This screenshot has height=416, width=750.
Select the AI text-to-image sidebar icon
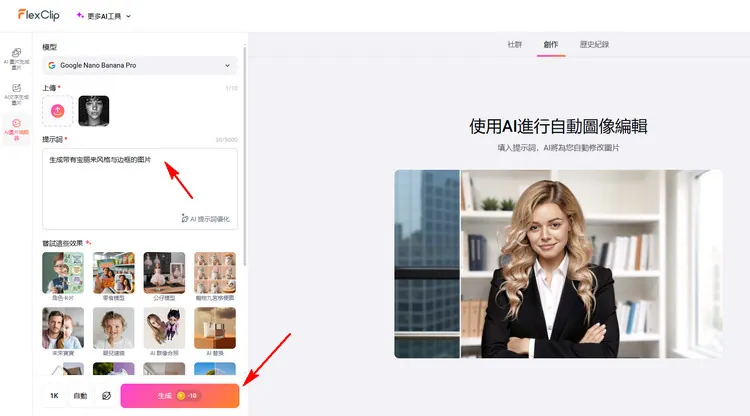pos(16,93)
